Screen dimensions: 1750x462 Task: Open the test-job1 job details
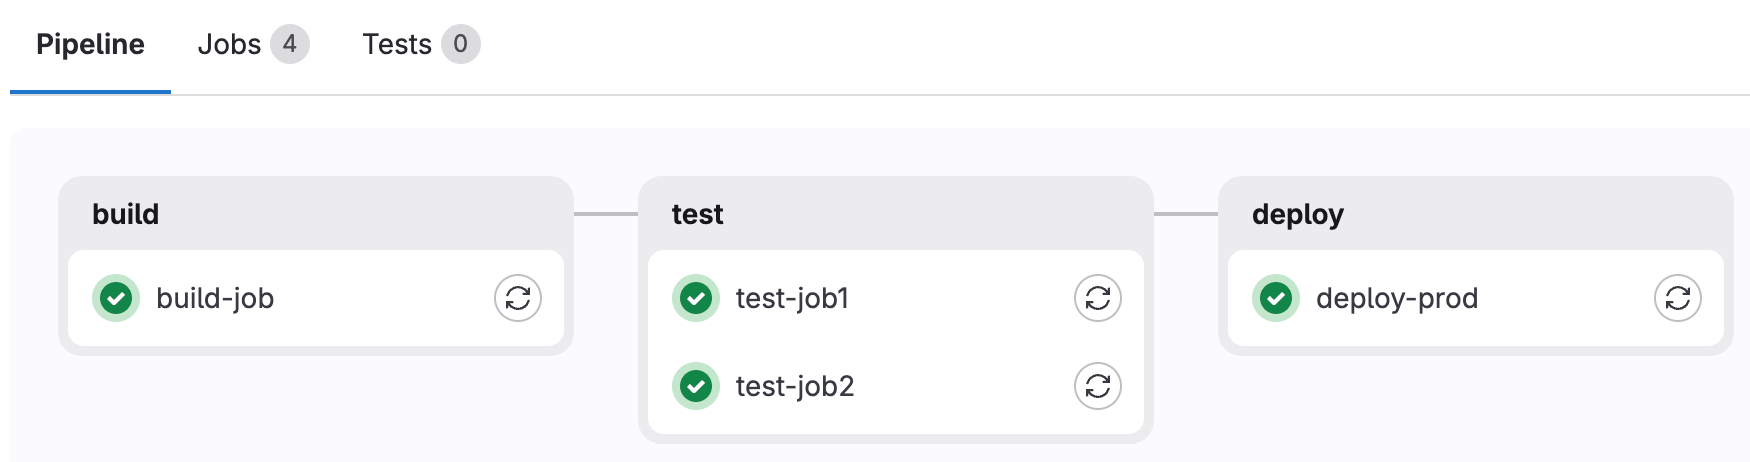tap(792, 298)
